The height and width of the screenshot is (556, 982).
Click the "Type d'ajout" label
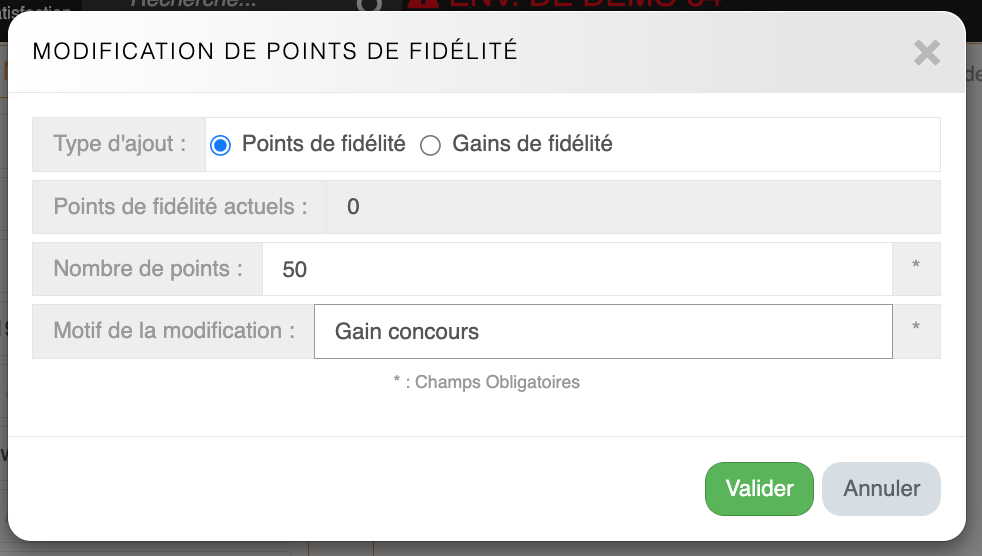(x=119, y=144)
